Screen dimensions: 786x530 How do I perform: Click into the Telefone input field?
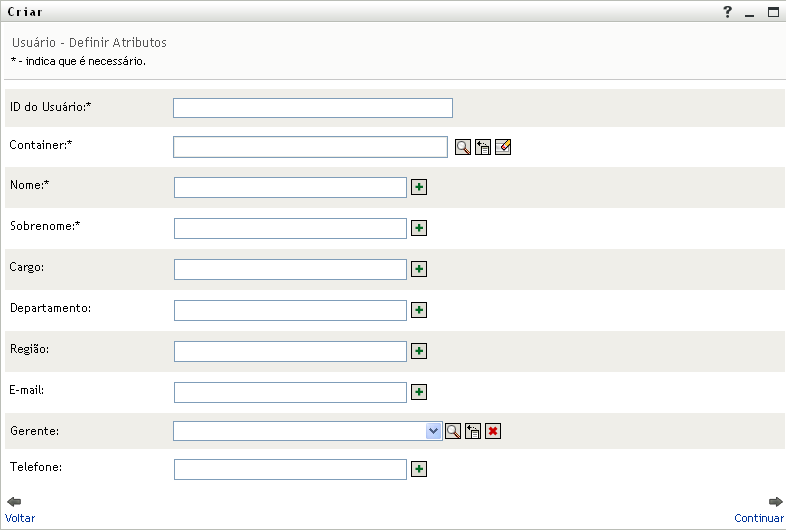pos(290,469)
